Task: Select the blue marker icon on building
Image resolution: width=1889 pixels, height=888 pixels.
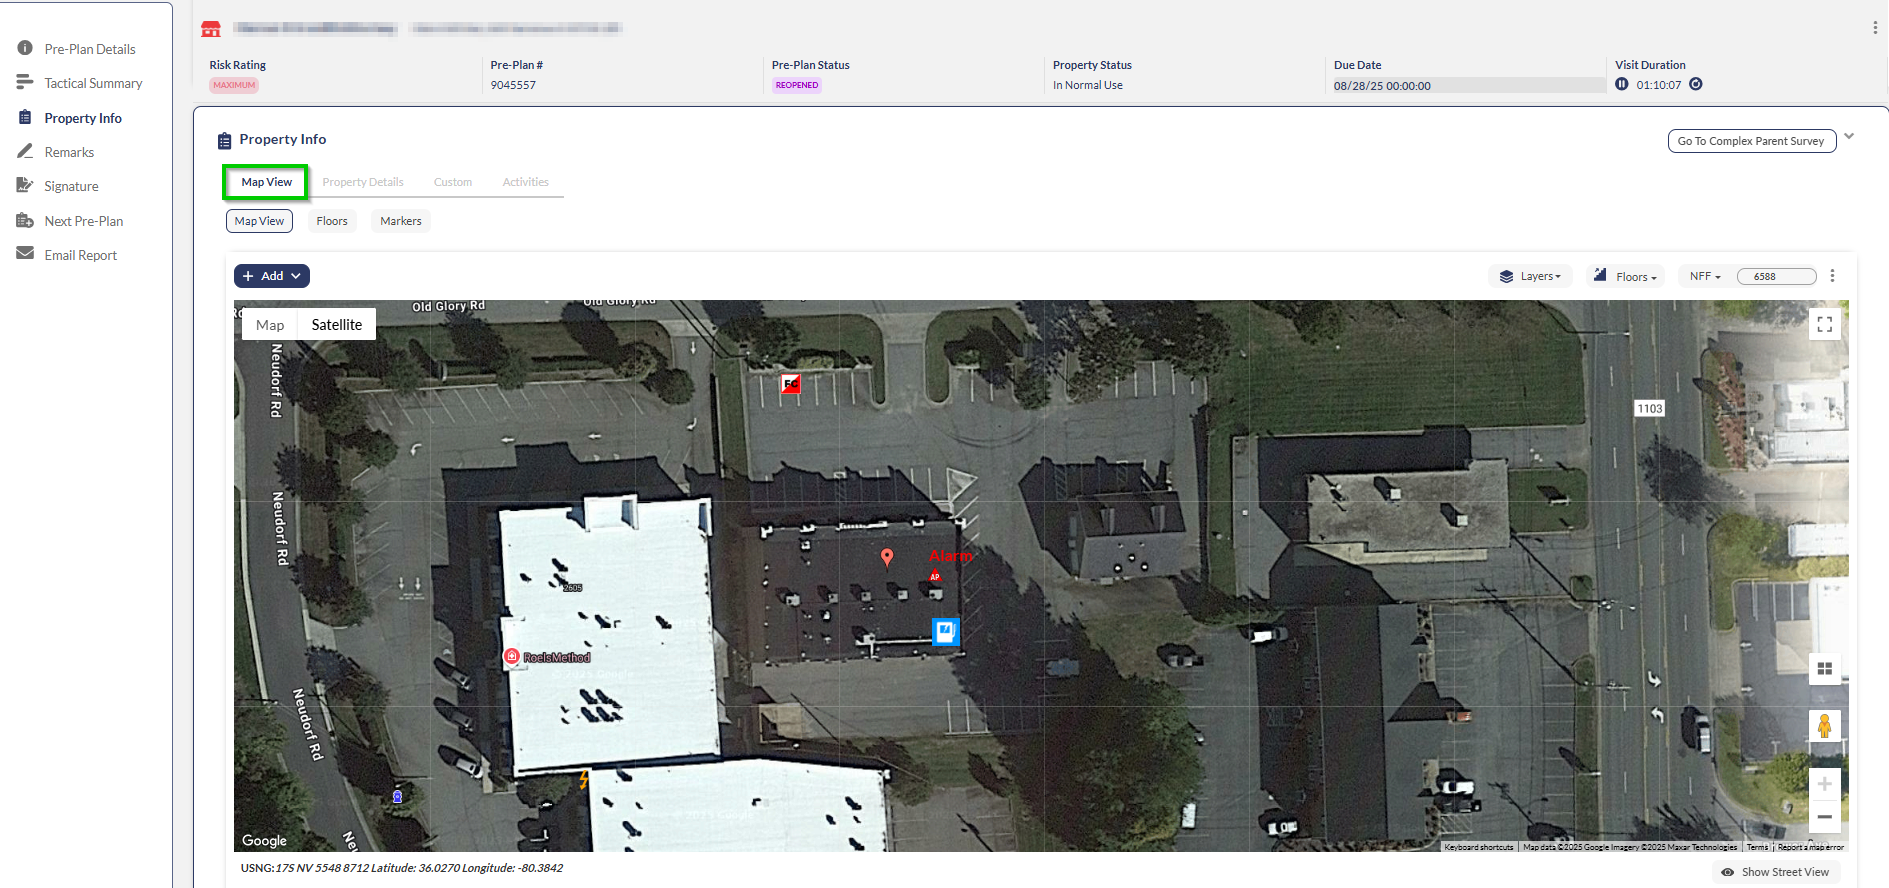Action: [x=945, y=631]
